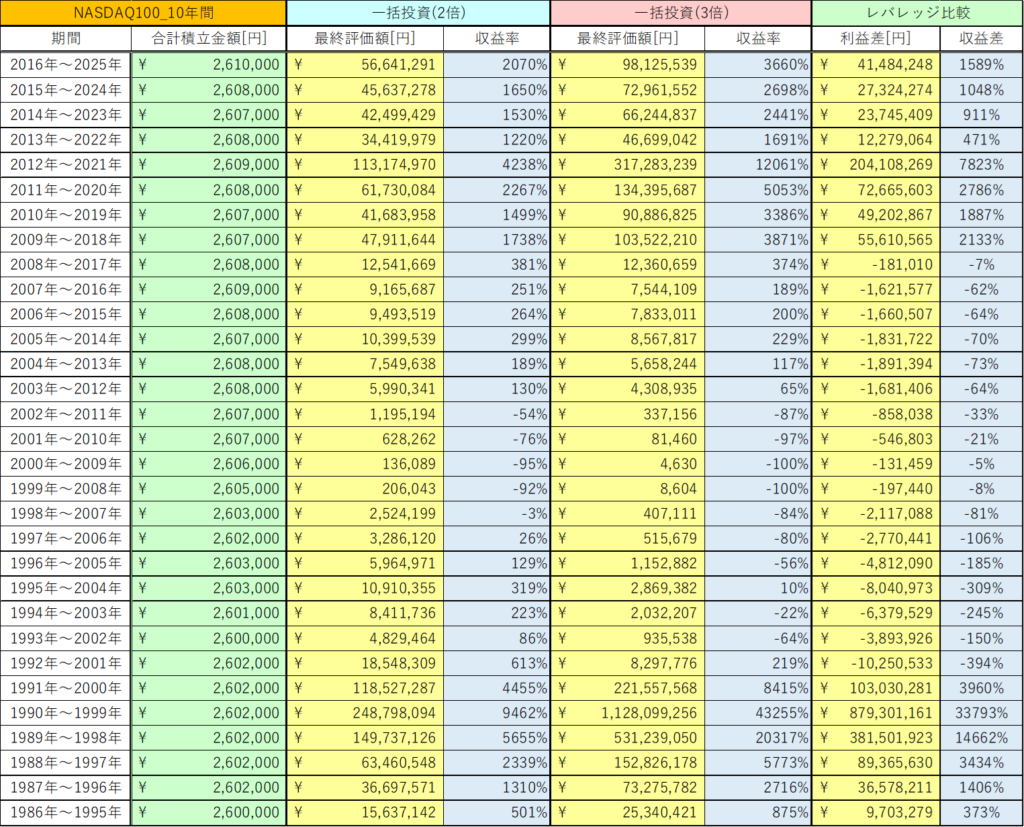Click the 113,174,970 final valuation cell
This screenshot has height=827, width=1024.
[365, 165]
